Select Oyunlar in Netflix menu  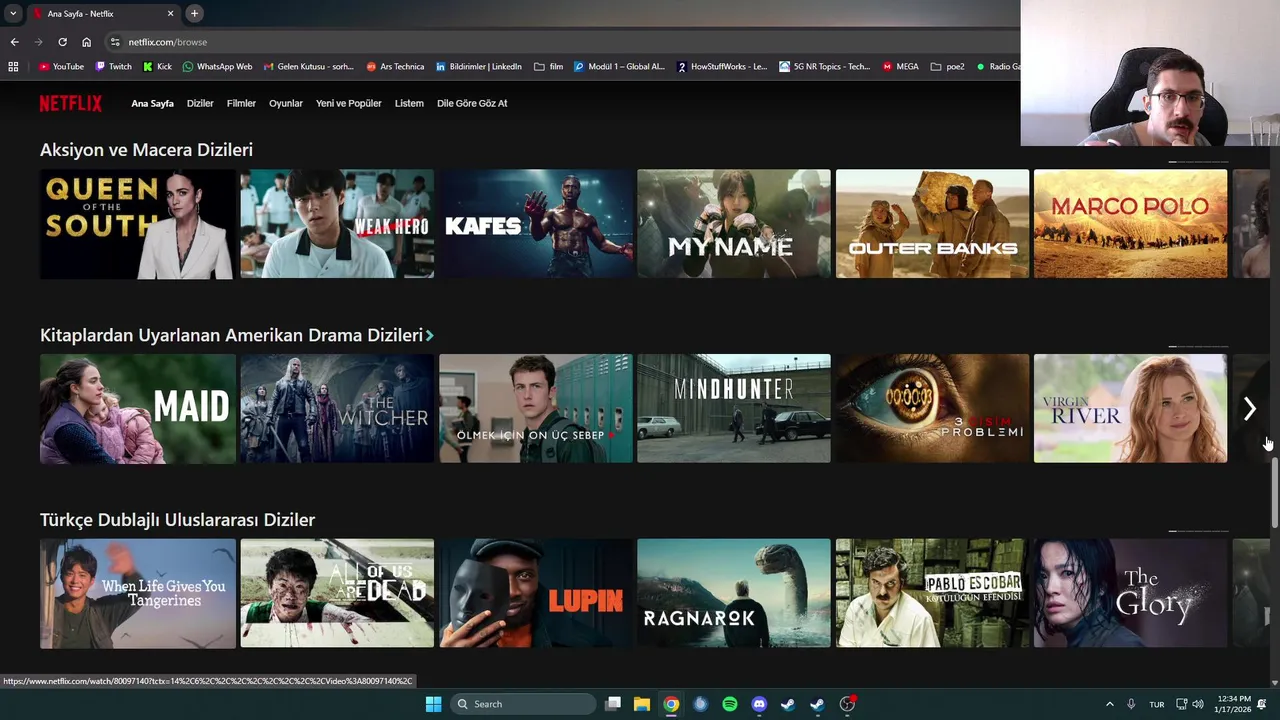(x=286, y=103)
